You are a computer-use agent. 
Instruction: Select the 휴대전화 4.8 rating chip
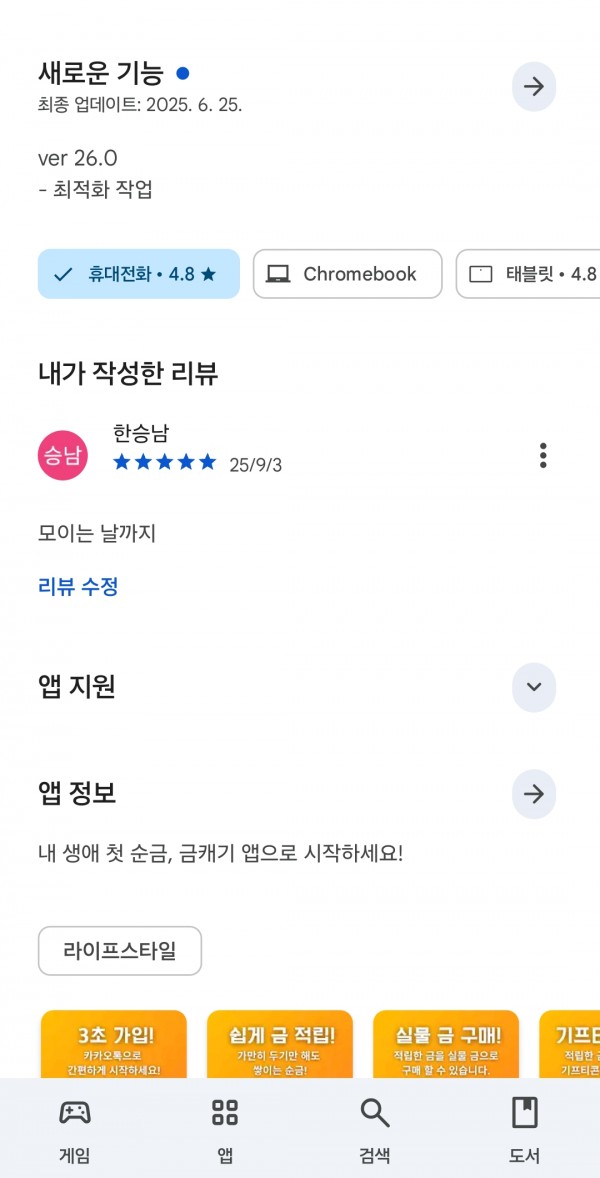point(139,274)
